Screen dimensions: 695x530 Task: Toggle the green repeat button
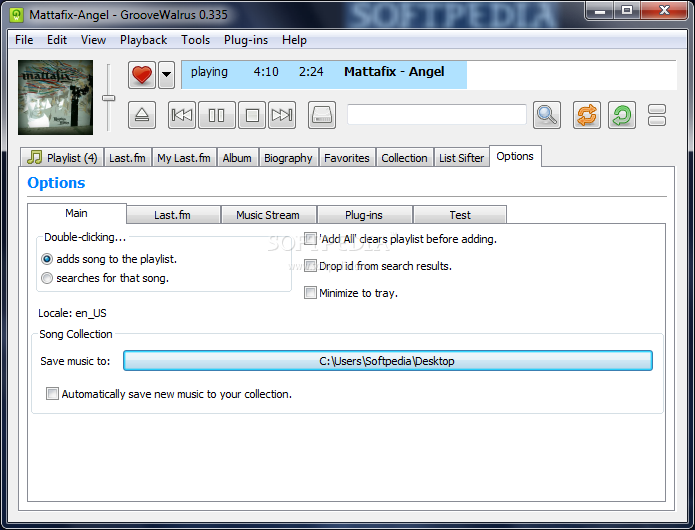pos(622,115)
